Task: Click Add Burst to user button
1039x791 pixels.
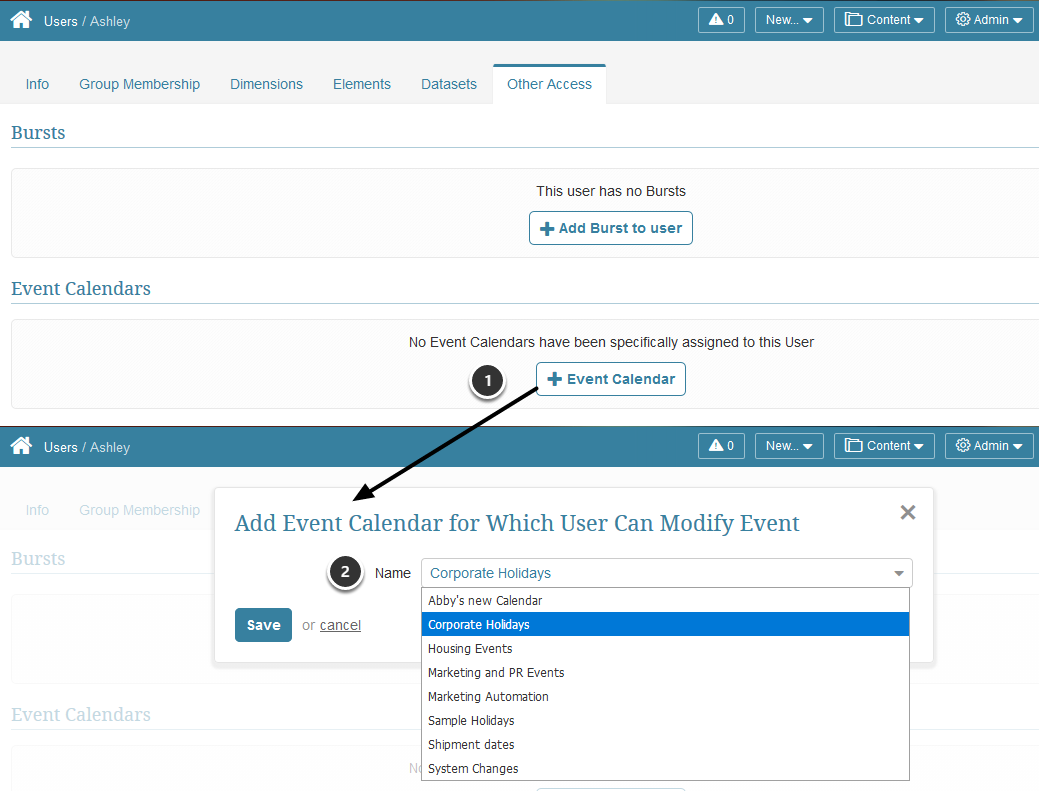Action: pyautogui.click(x=610, y=228)
